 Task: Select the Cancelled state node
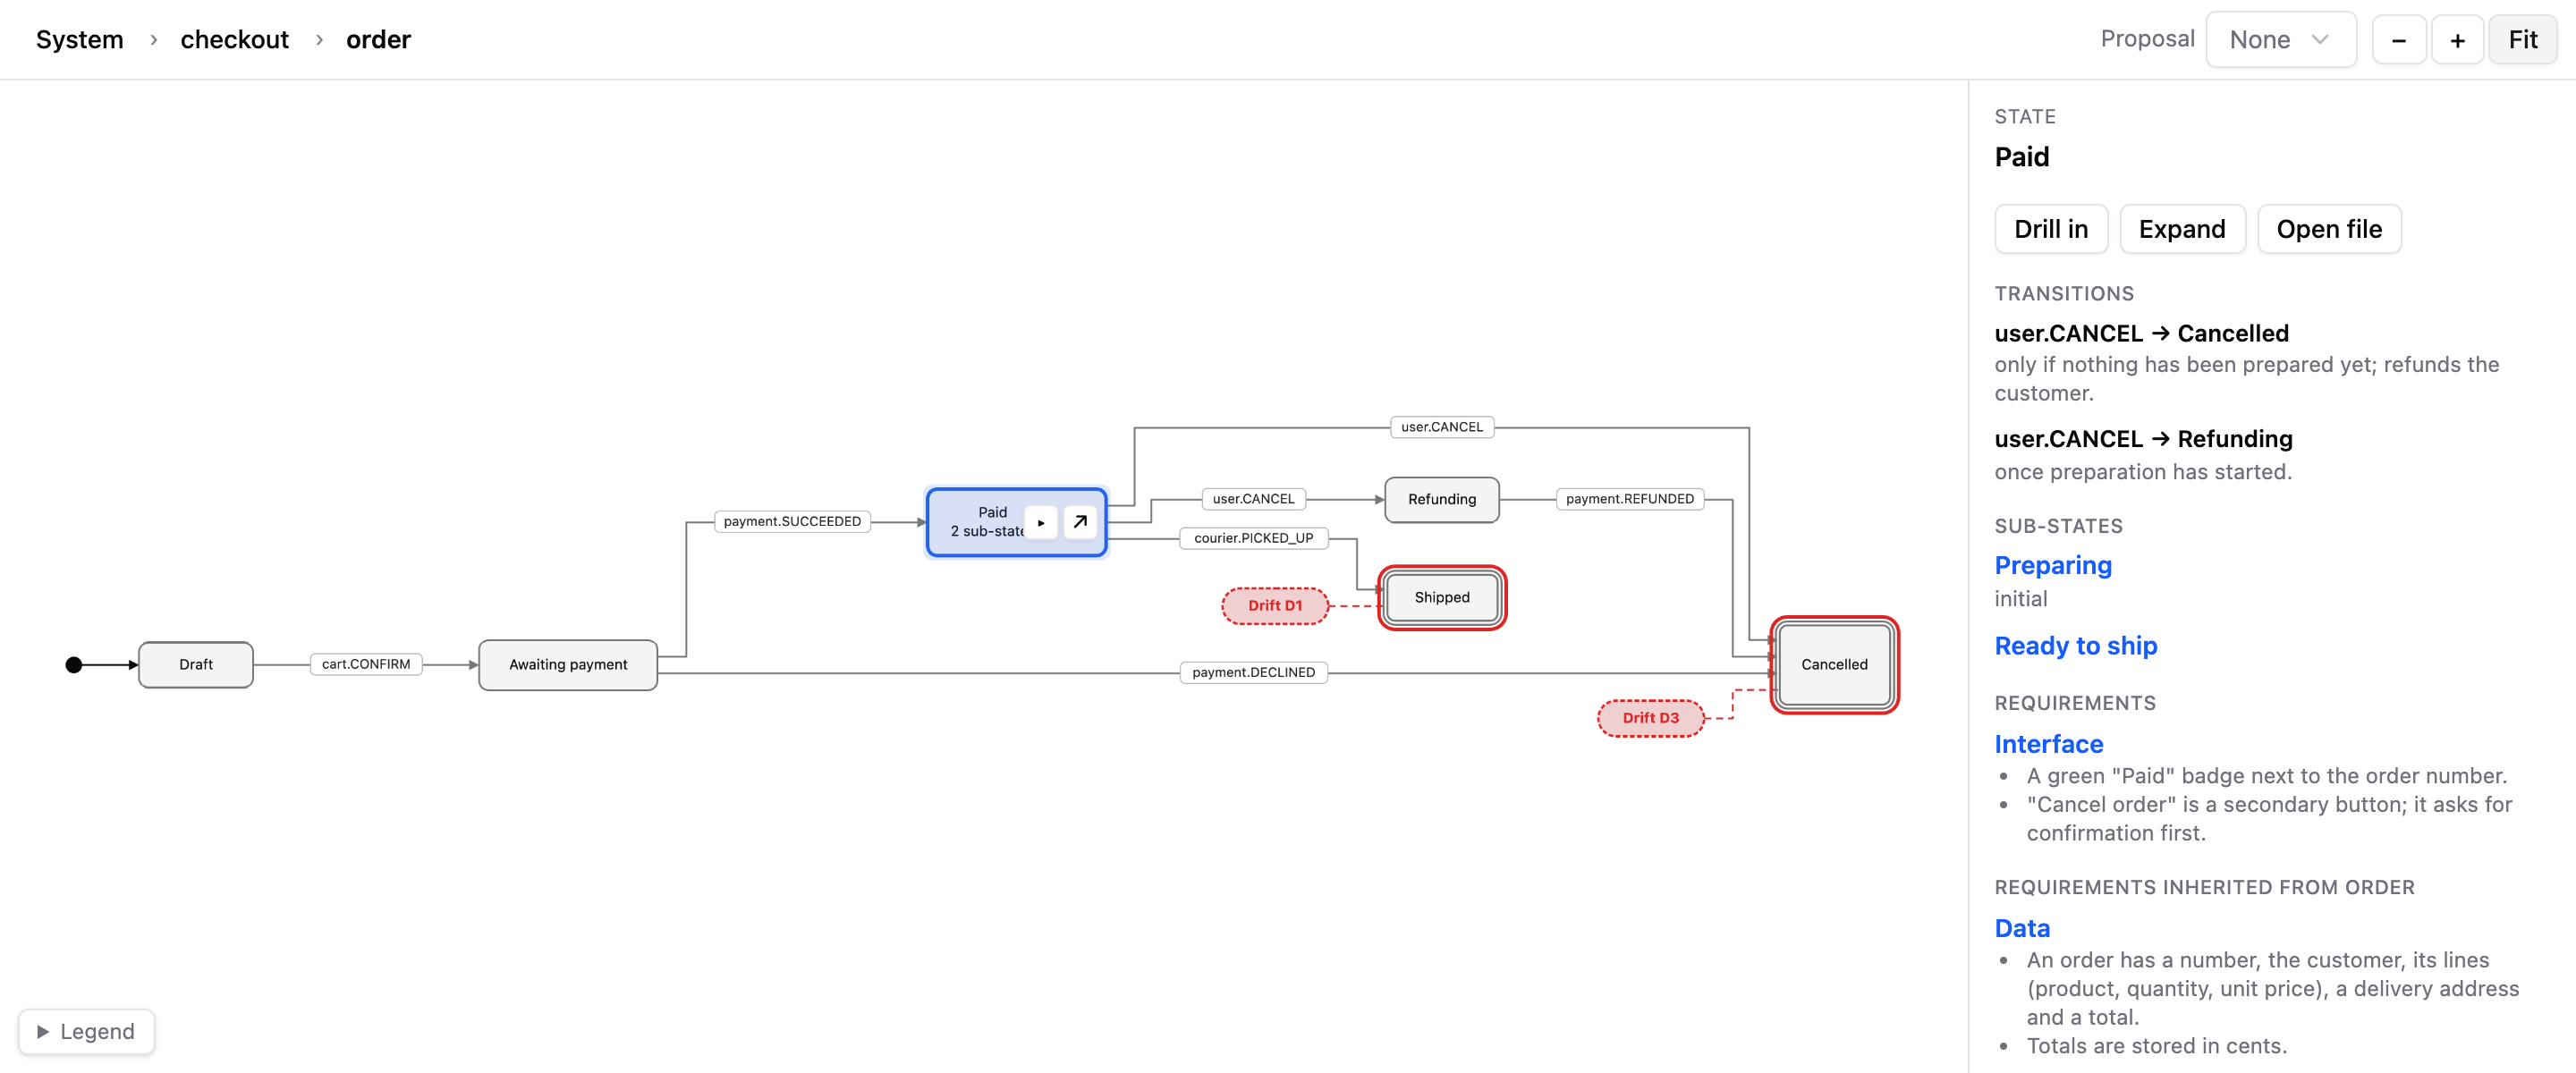click(1834, 665)
